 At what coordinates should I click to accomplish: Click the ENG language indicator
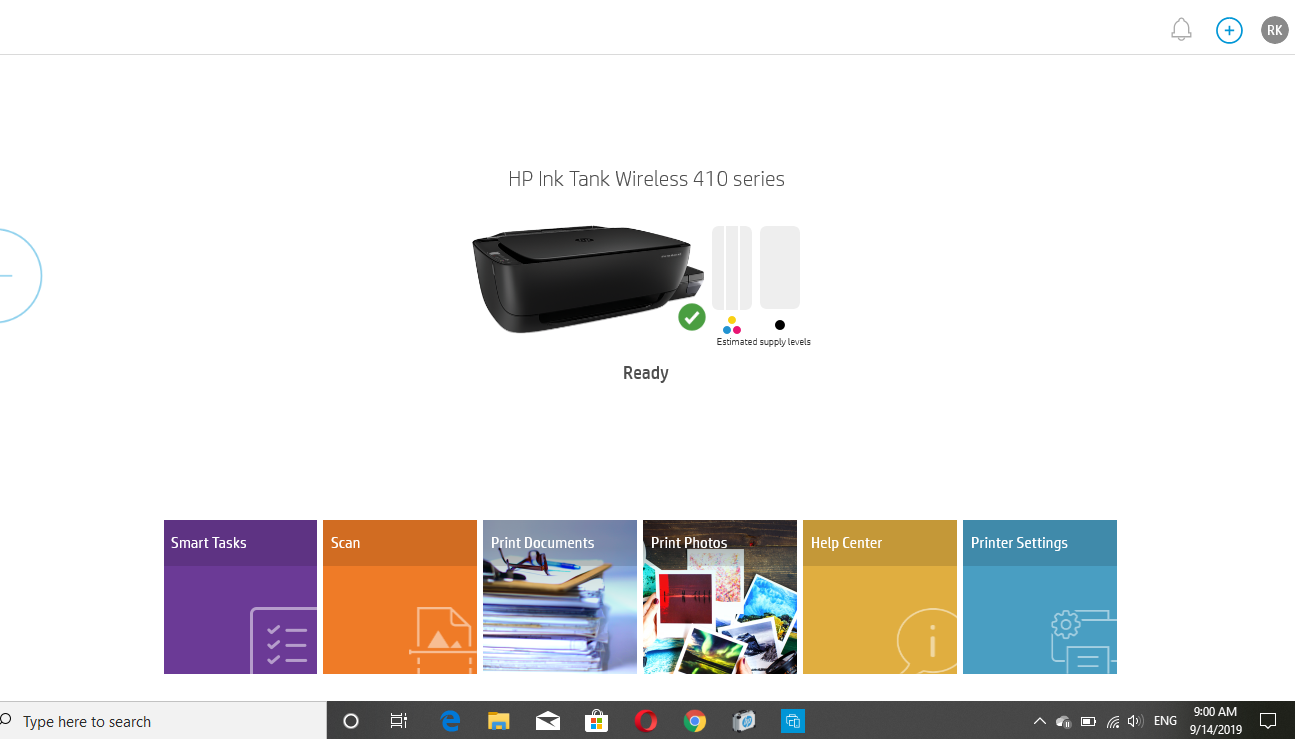tap(1165, 721)
